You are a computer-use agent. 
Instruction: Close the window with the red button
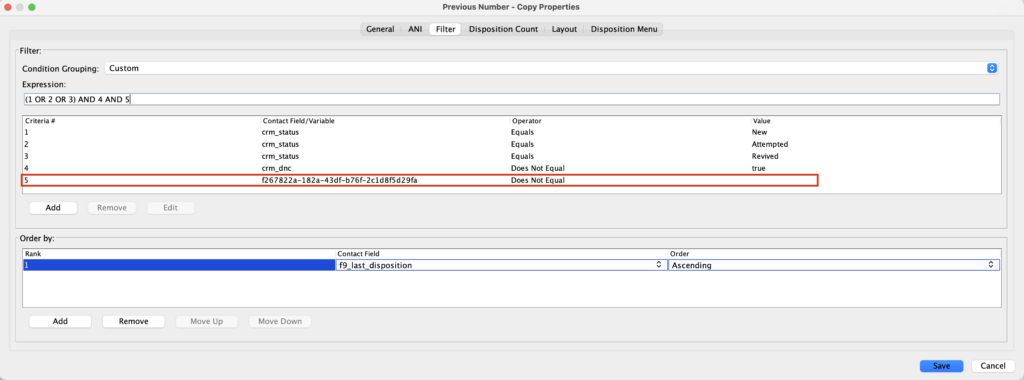[x=8, y=7]
